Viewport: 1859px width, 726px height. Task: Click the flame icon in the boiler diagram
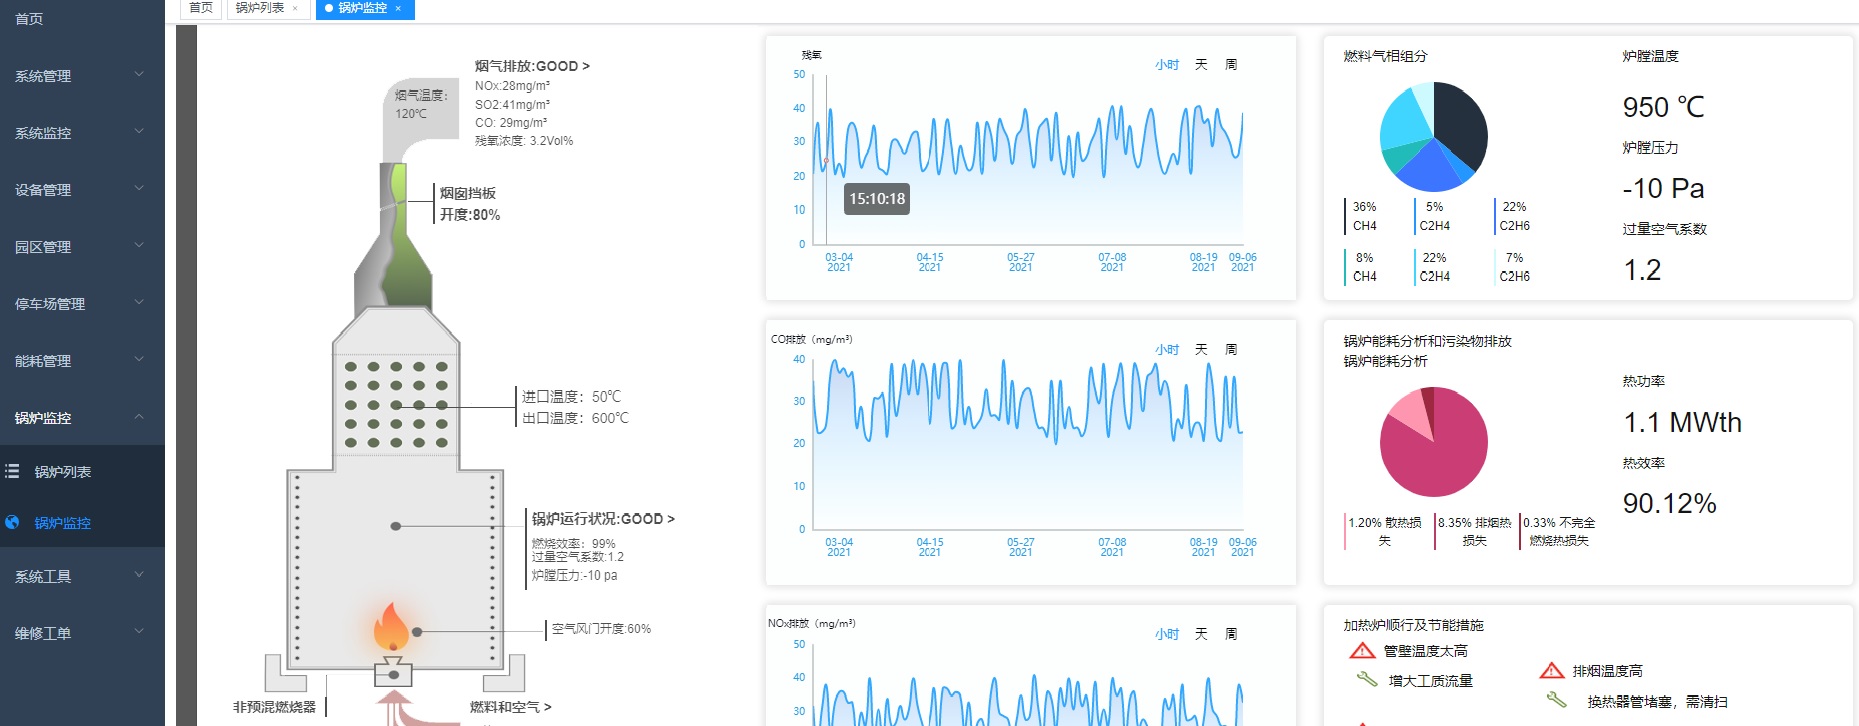tap(391, 627)
